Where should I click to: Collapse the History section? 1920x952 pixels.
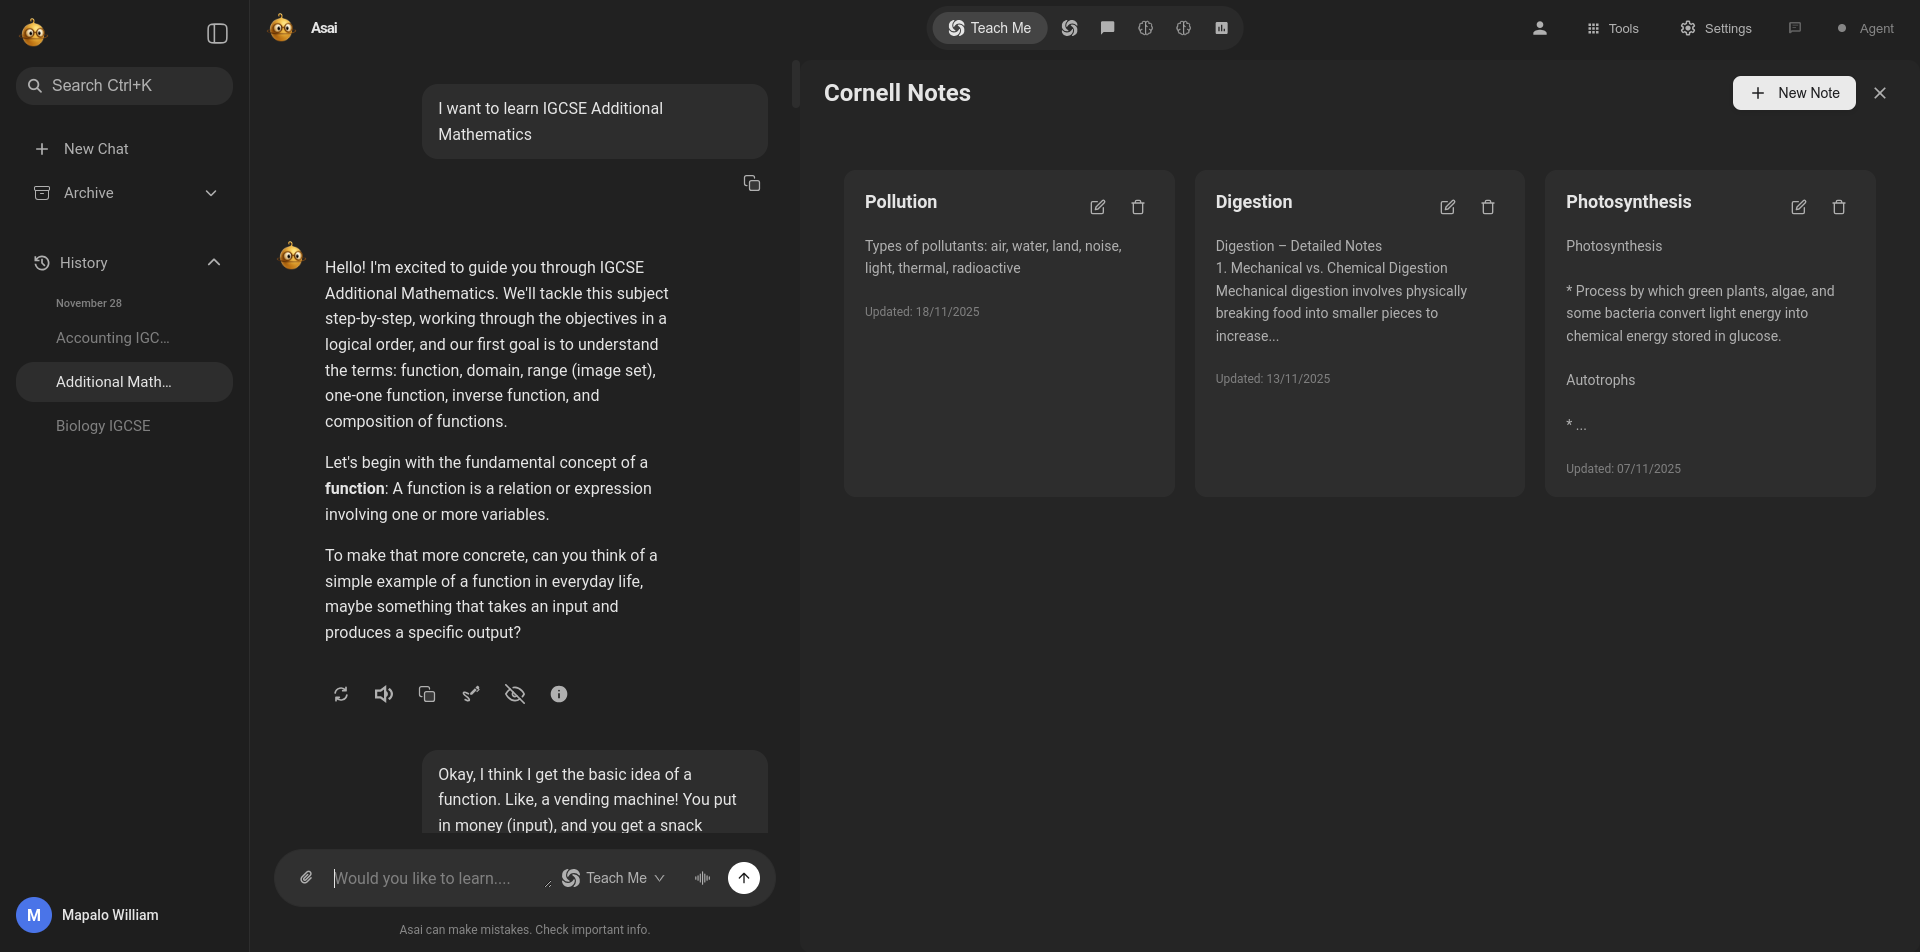pos(213,263)
